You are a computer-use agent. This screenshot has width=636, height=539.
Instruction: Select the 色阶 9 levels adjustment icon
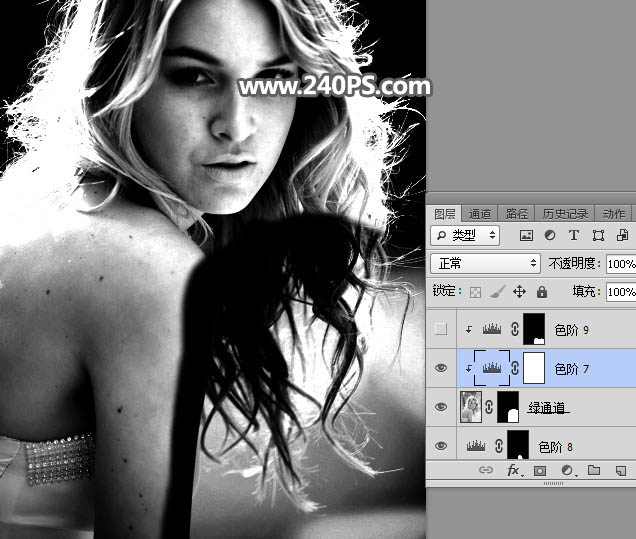492,329
